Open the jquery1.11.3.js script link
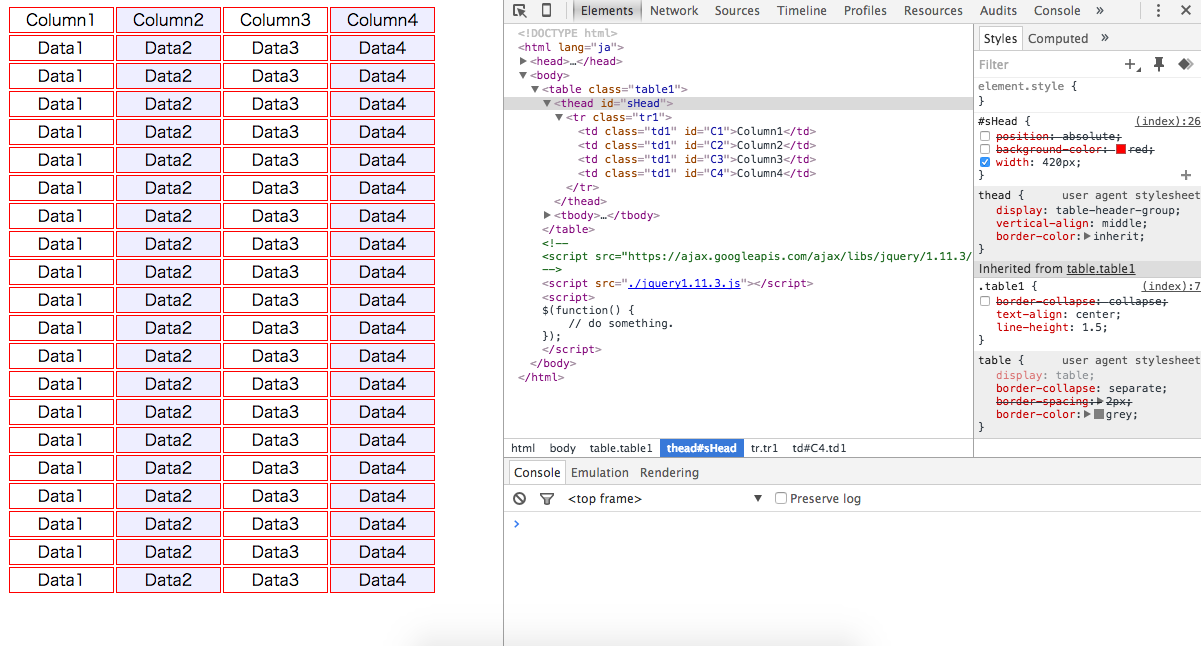The image size is (1201, 646). tap(684, 284)
